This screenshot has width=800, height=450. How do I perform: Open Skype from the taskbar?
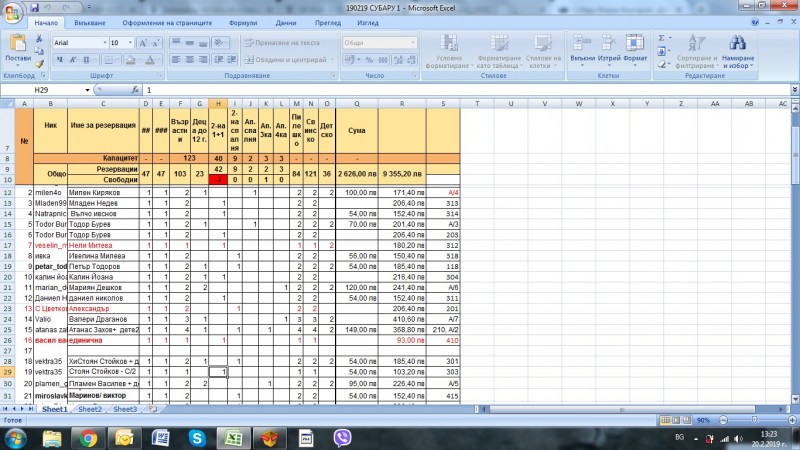197,438
